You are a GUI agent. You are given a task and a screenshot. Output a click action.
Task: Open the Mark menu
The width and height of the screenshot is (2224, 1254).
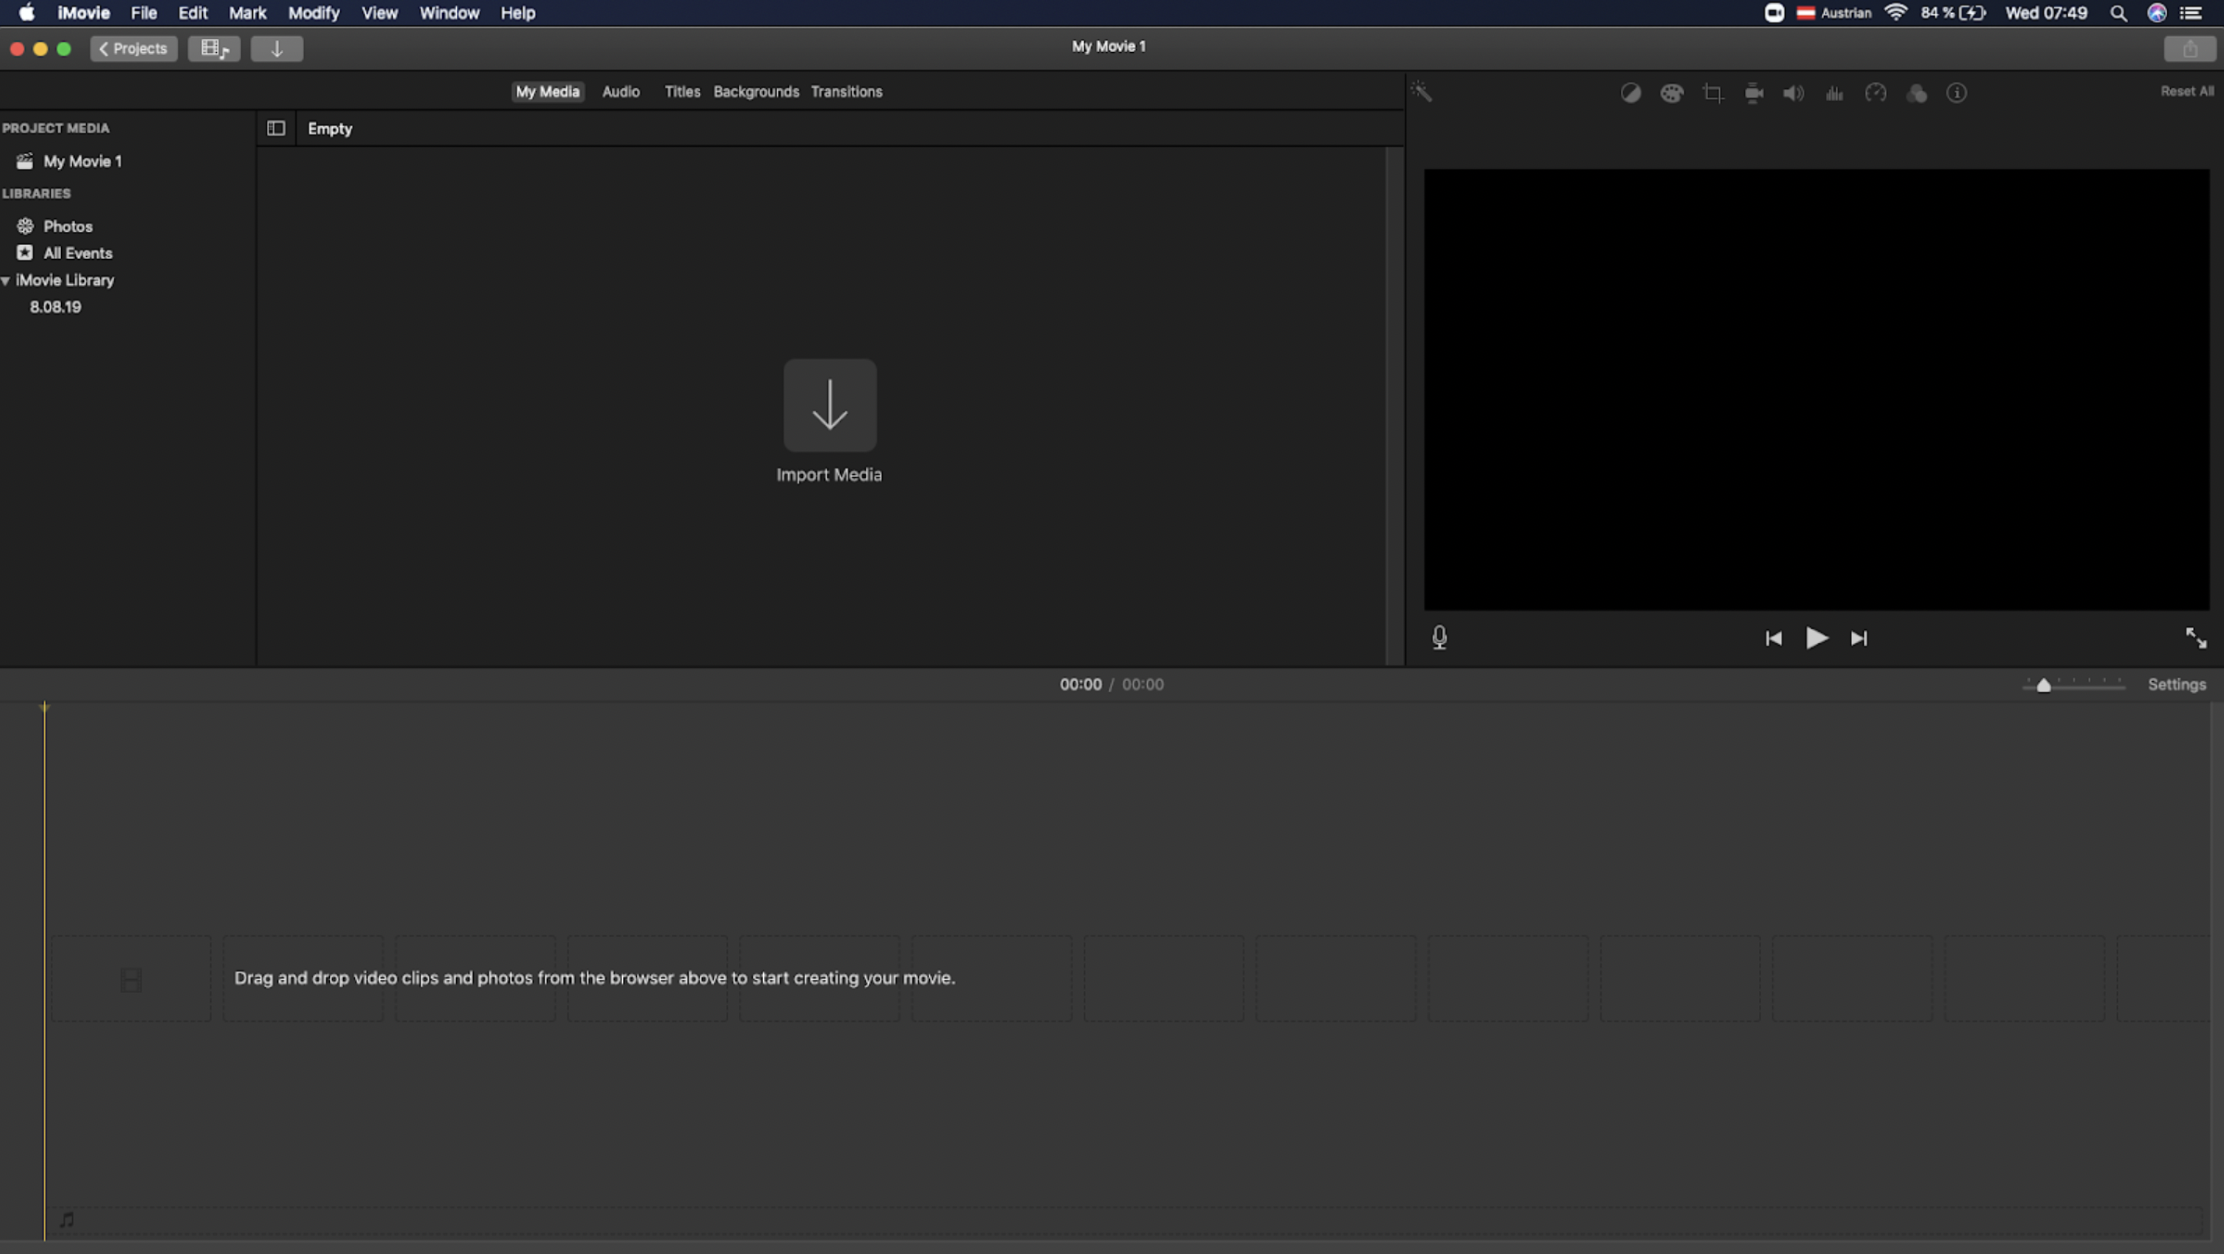(x=247, y=13)
